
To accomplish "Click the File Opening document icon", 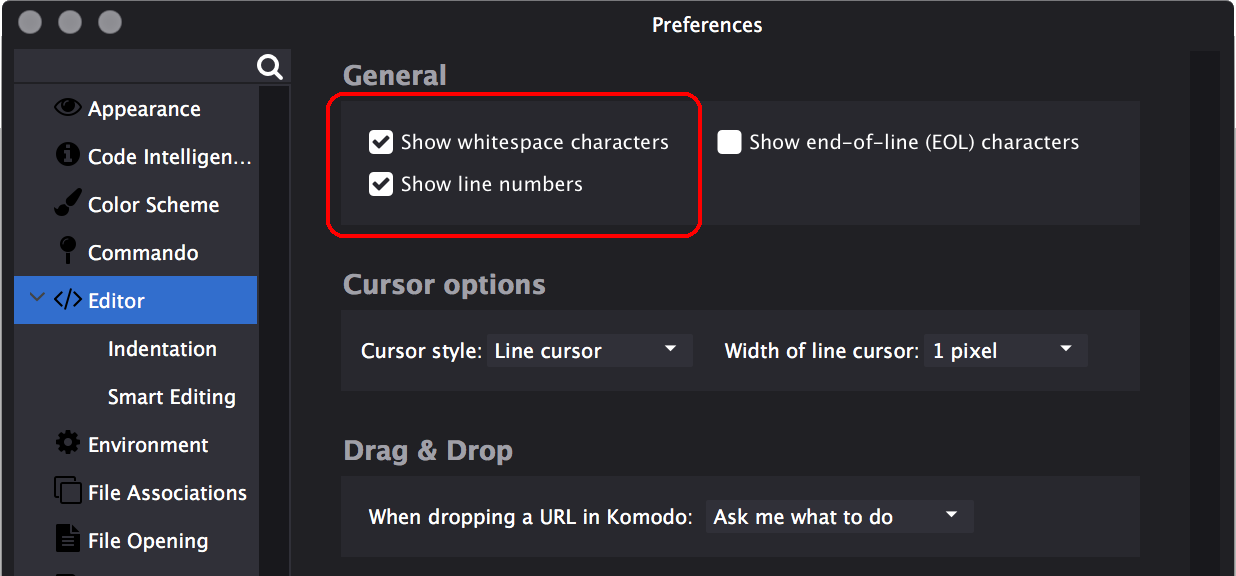I will [68, 539].
